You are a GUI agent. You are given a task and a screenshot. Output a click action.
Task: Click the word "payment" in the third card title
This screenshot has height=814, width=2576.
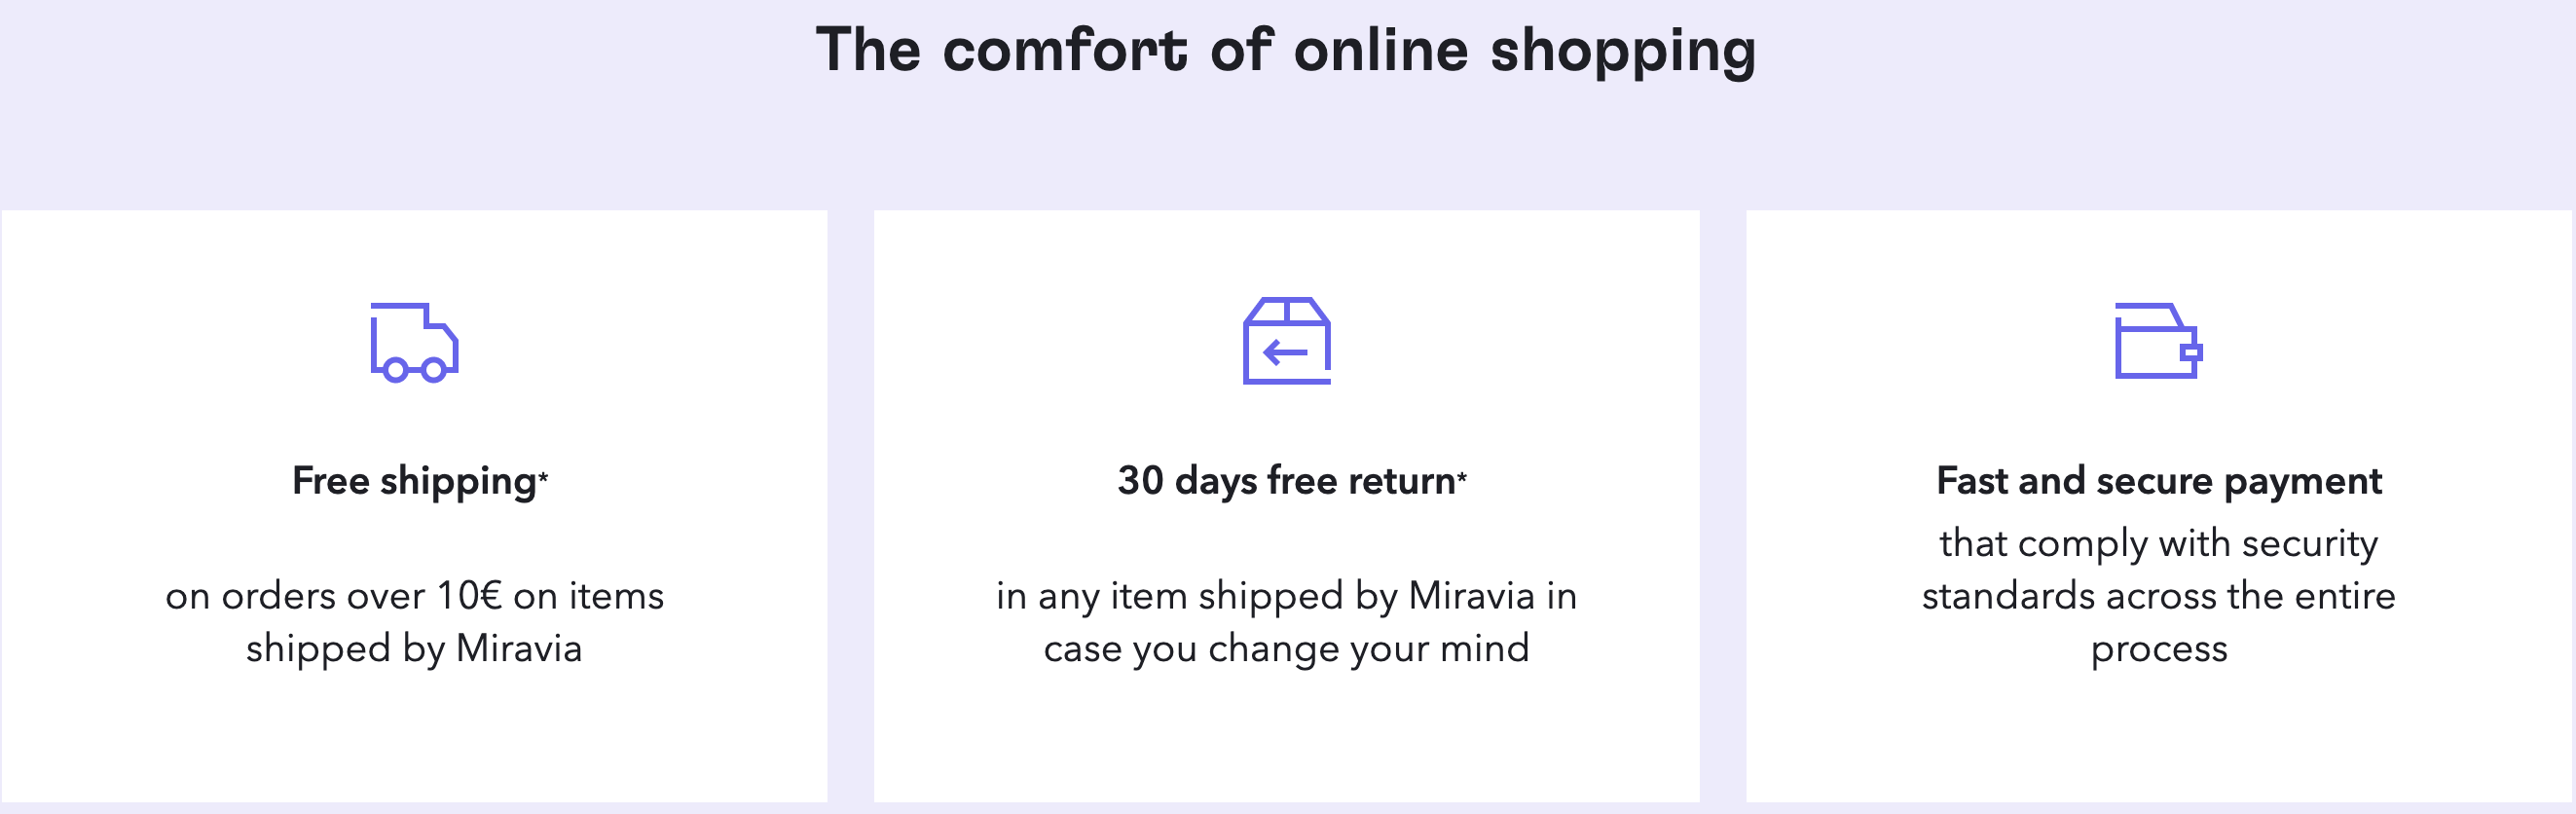coord(2303,483)
